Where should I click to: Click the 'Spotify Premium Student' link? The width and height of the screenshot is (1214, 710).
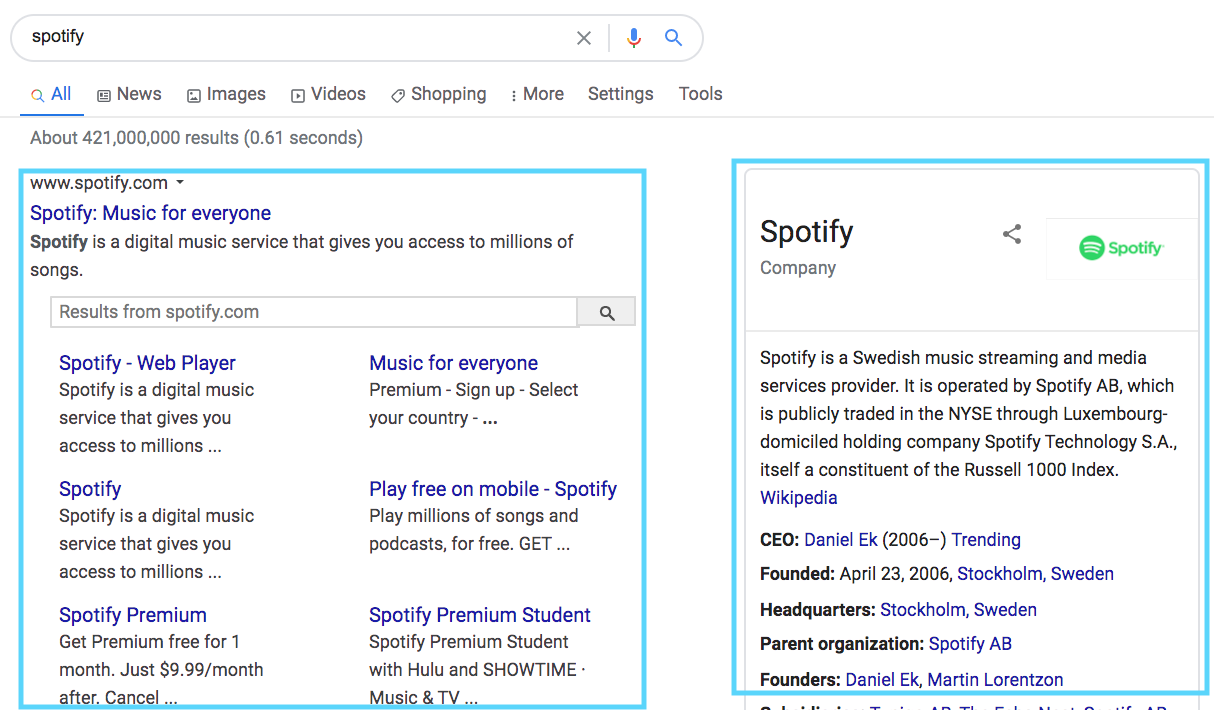point(479,615)
